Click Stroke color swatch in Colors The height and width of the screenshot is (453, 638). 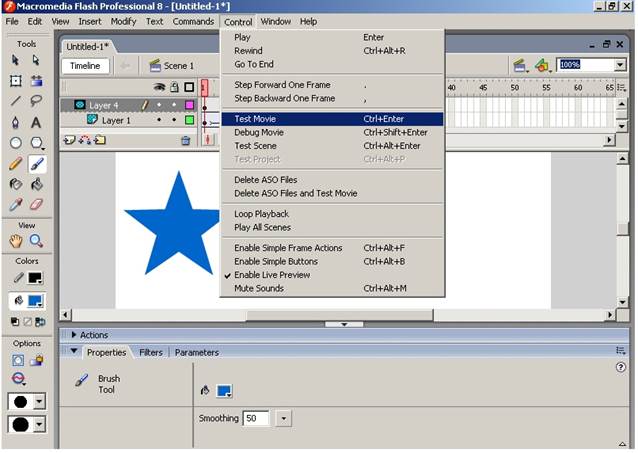point(35,278)
